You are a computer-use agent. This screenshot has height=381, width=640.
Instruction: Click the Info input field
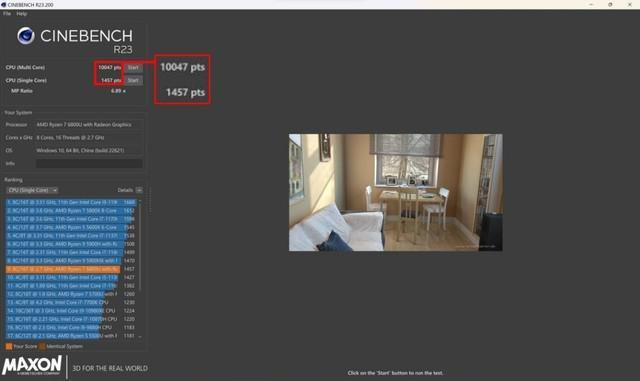[x=89, y=163]
